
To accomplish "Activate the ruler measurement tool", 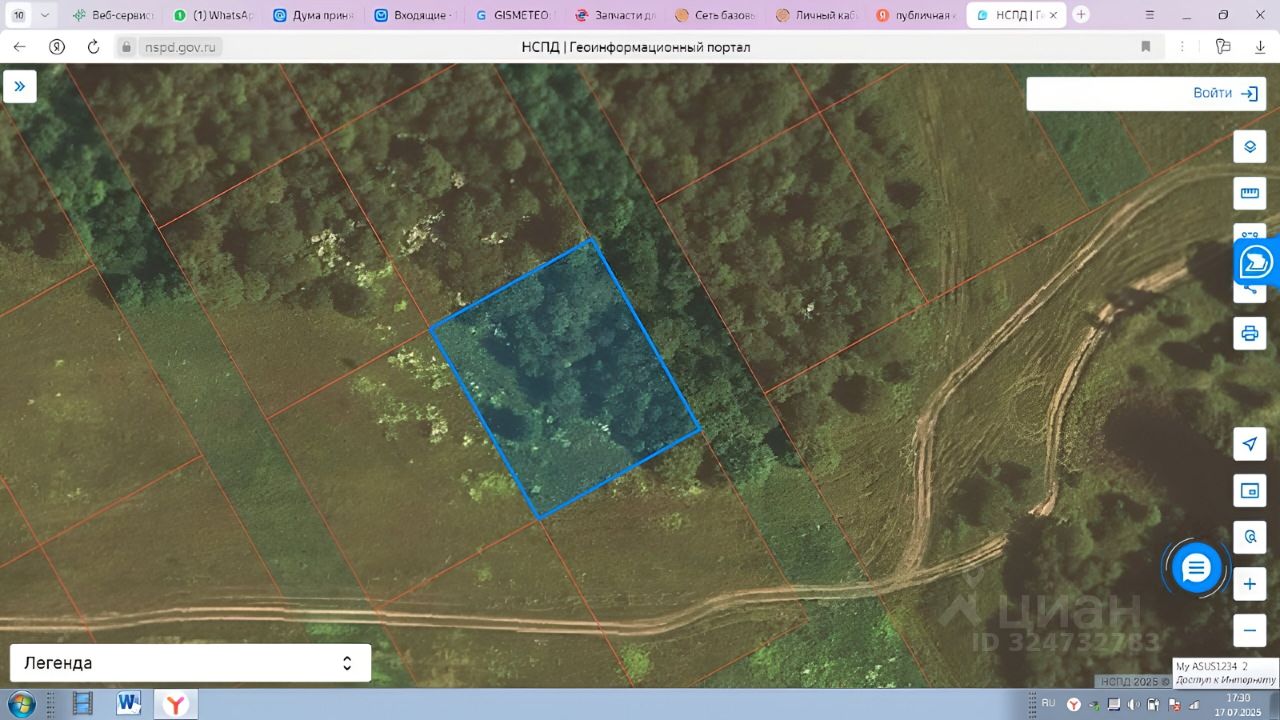I will [1249, 192].
